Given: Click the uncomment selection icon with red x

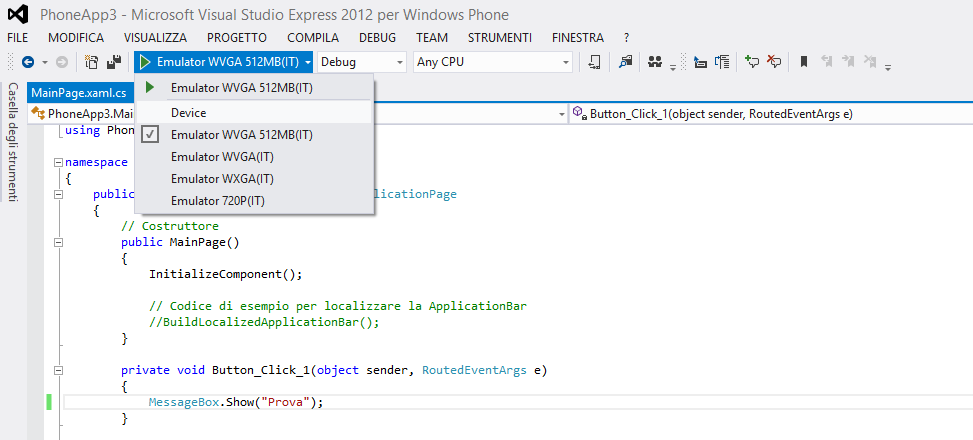Looking at the screenshot, I should [x=774, y=61].
